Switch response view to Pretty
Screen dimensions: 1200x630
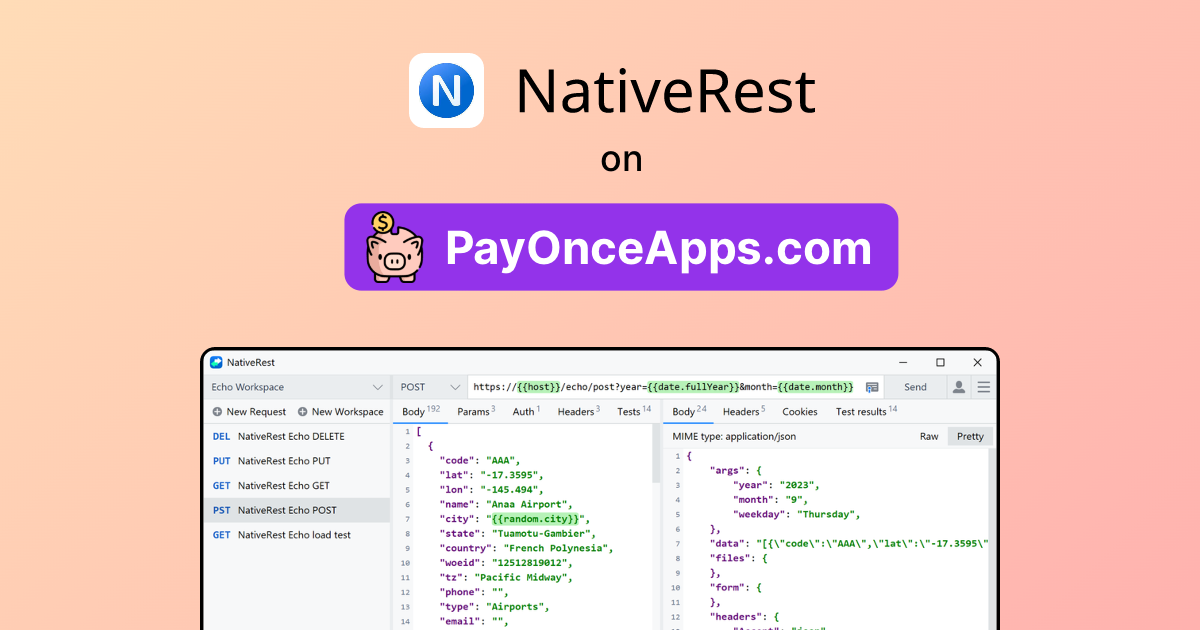970,436
